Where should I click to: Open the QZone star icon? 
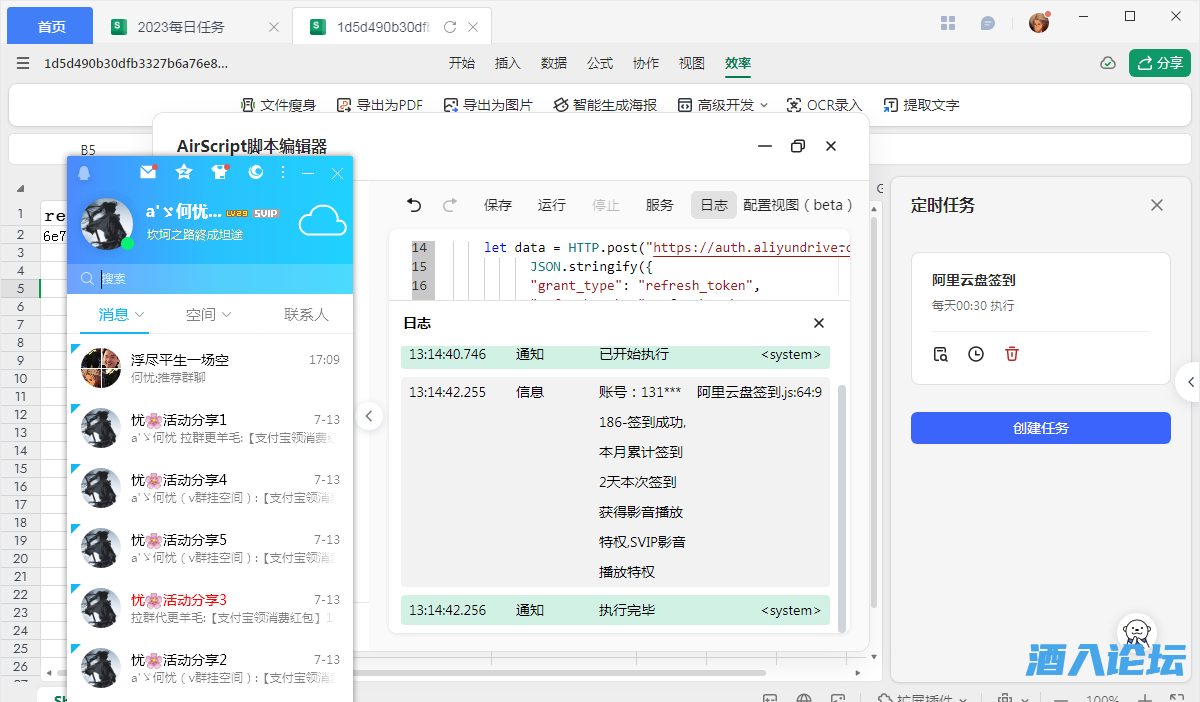[184, 172]
